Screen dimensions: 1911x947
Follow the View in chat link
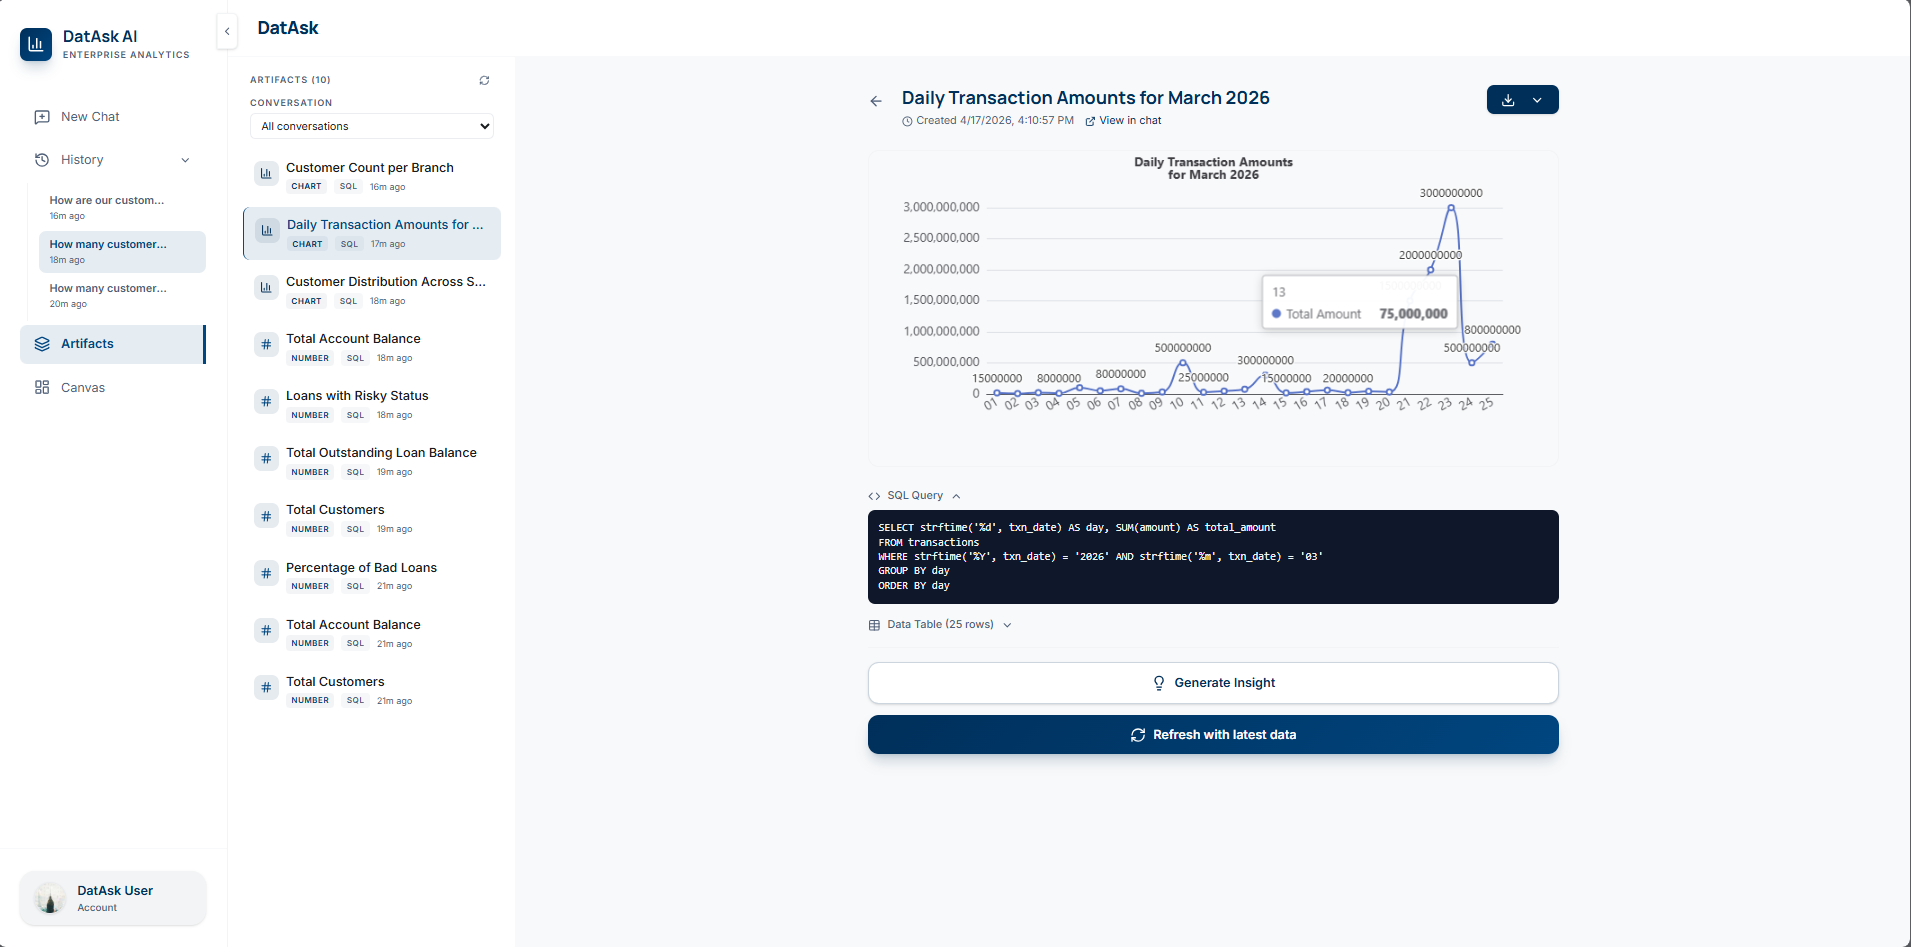coord(1123,121)
